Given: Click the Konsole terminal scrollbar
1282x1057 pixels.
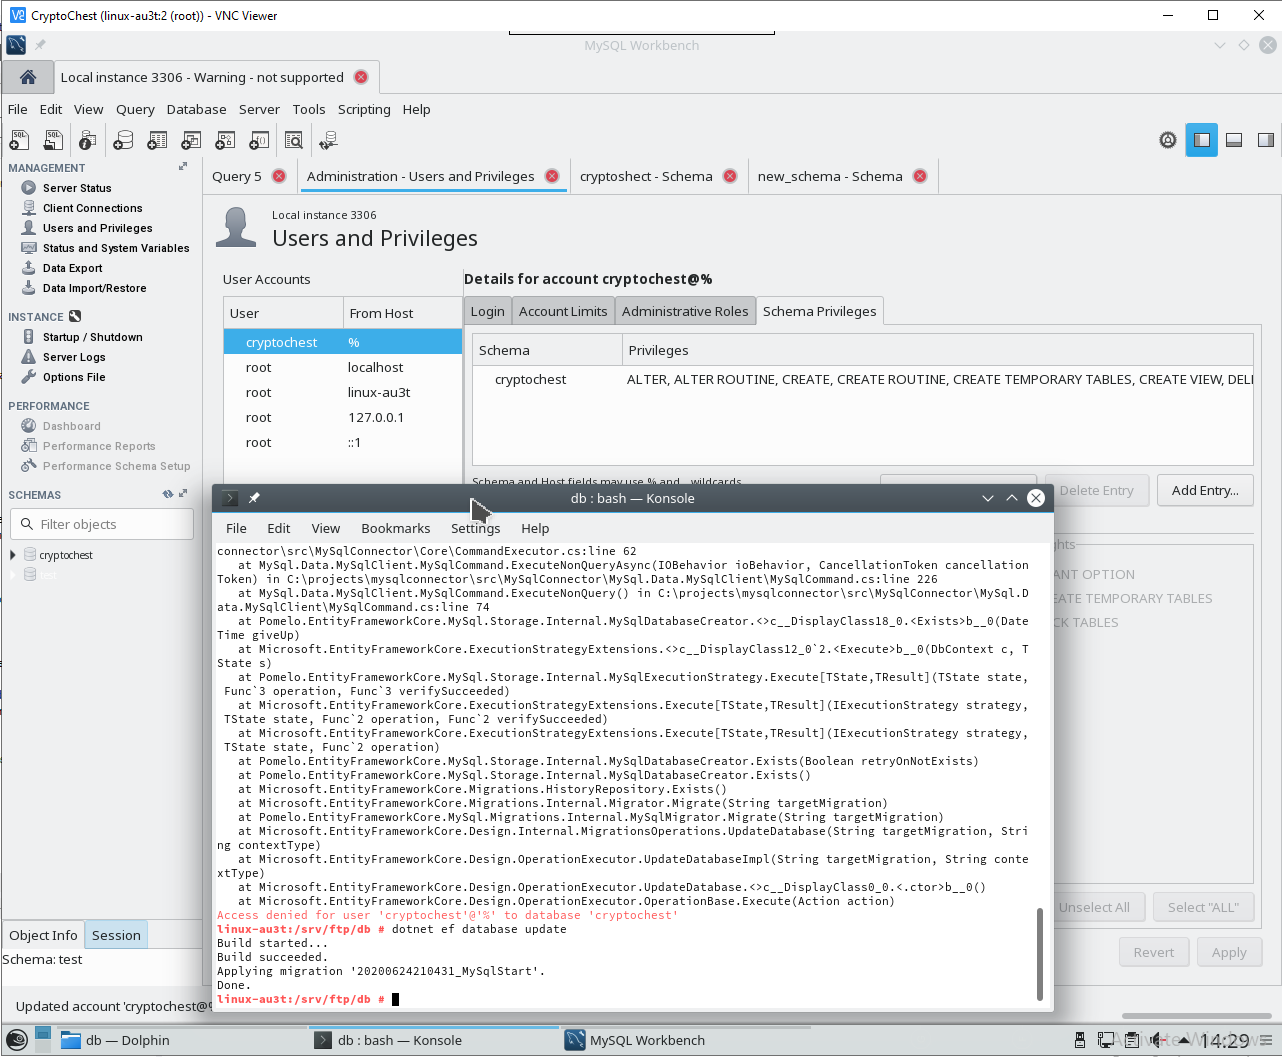Looking at the screenshot, I should click(1040, 954).
